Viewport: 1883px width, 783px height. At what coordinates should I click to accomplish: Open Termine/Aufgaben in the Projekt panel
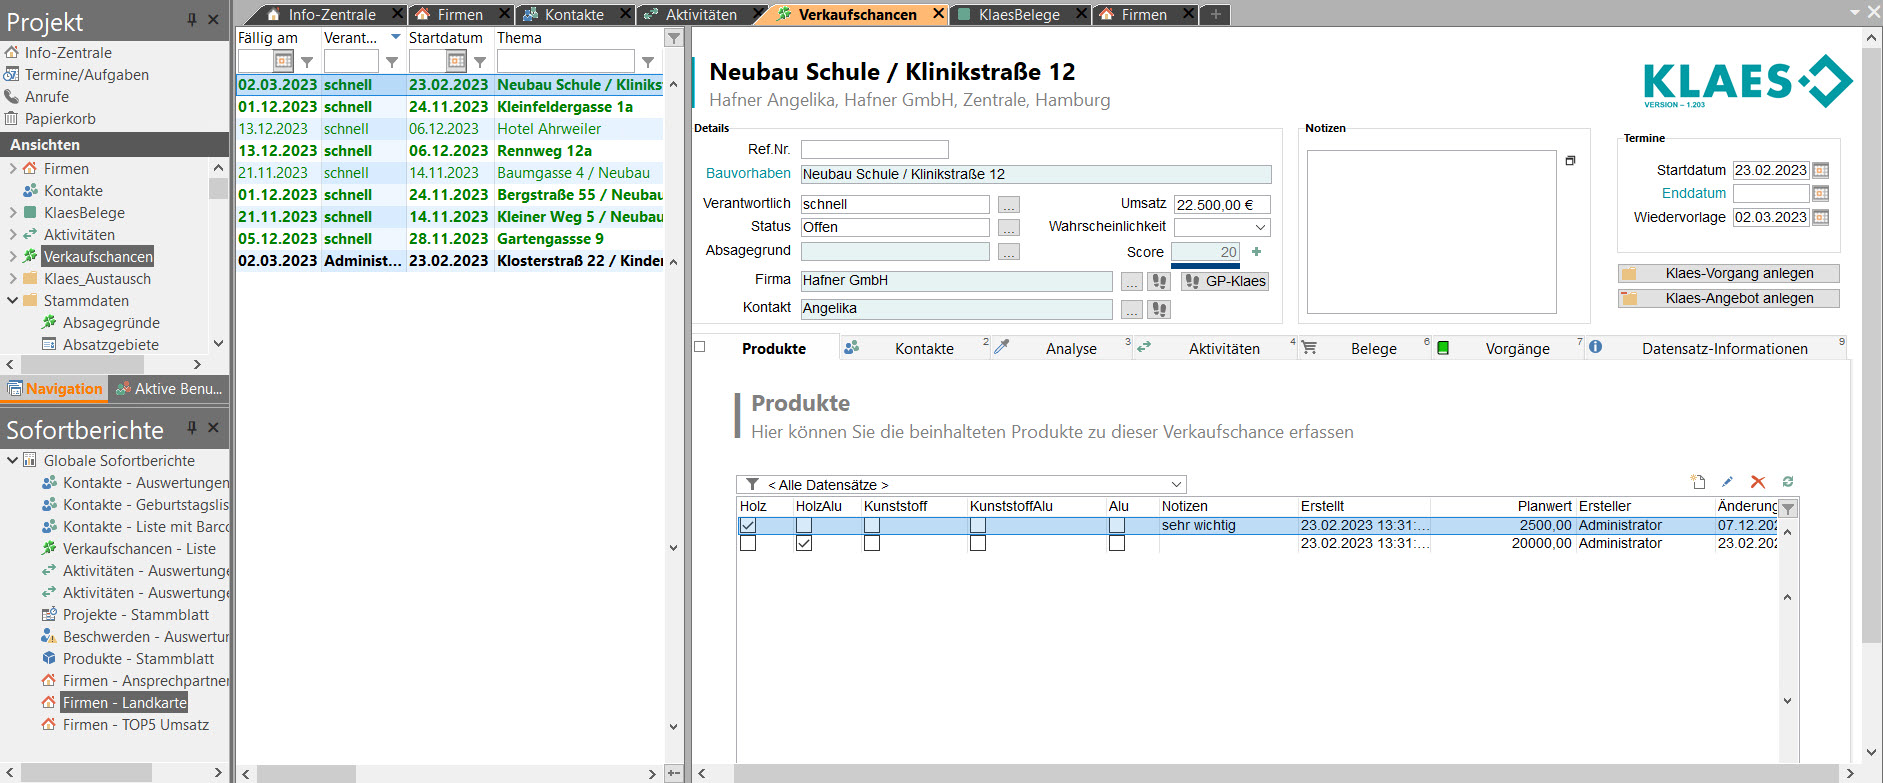(87, 75)
